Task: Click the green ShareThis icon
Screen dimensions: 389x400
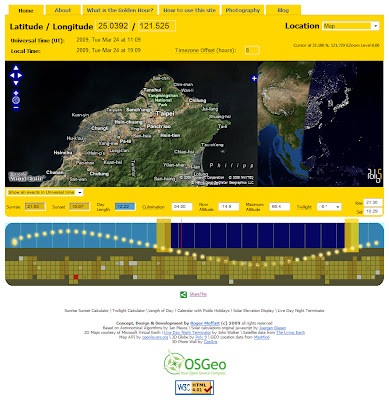Action: click(x=183, y=294)
